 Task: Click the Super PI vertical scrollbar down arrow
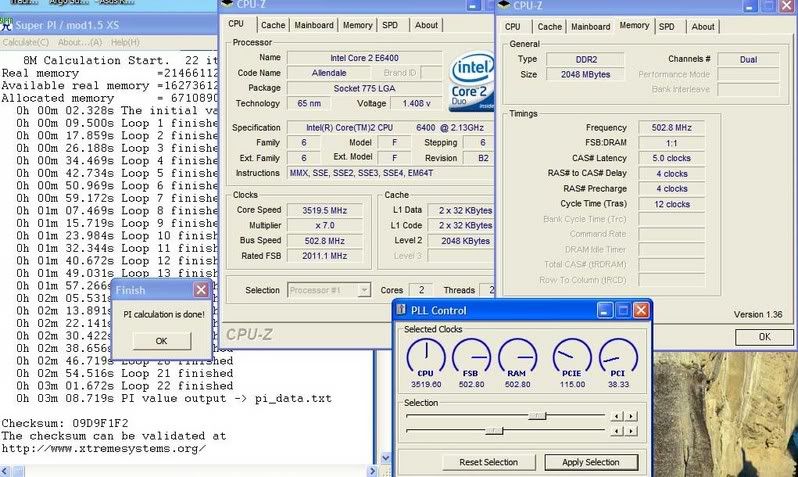click(x=386, y=458)
